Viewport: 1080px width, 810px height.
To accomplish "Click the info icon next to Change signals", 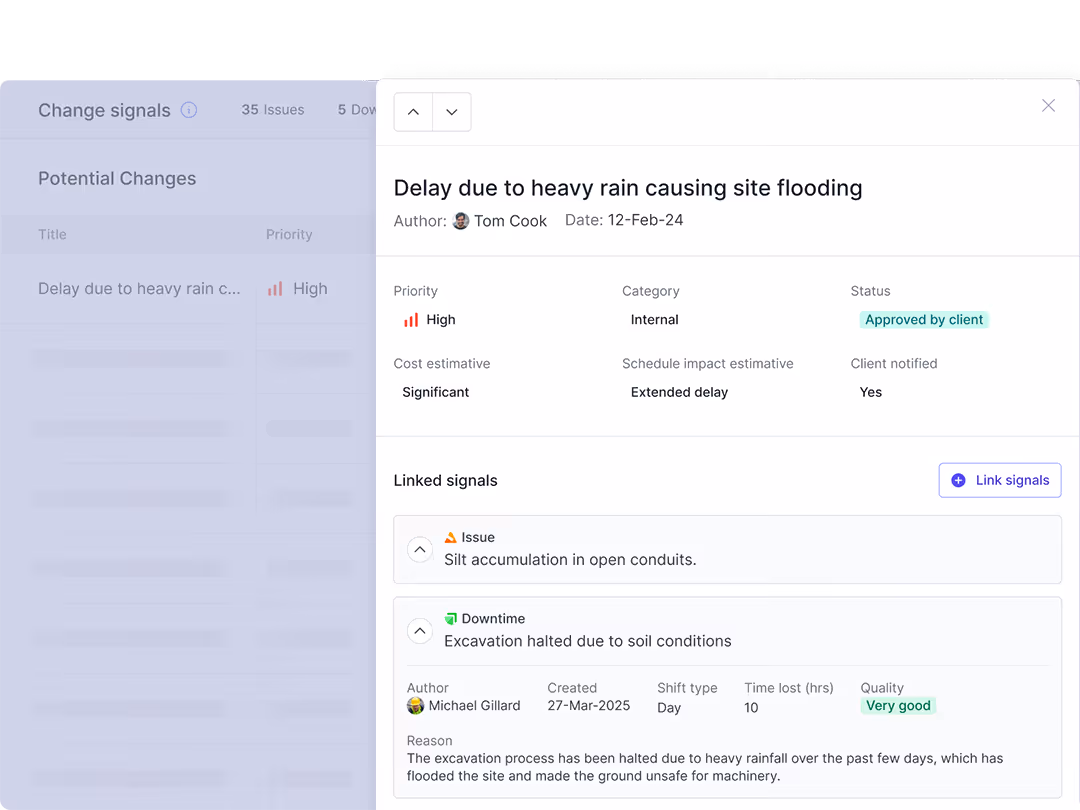I will (x=188, y=110).
